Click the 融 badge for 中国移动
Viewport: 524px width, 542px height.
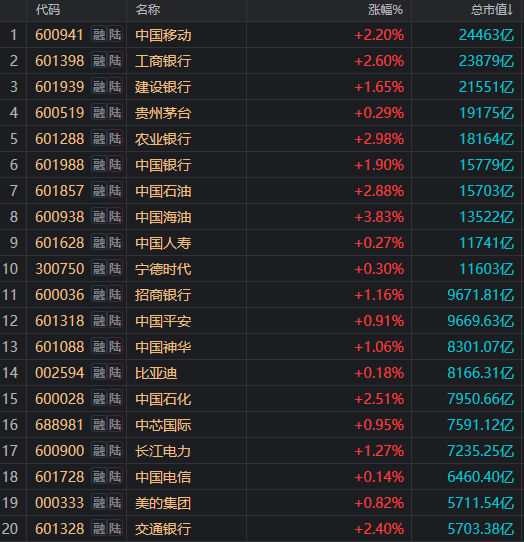99,35
